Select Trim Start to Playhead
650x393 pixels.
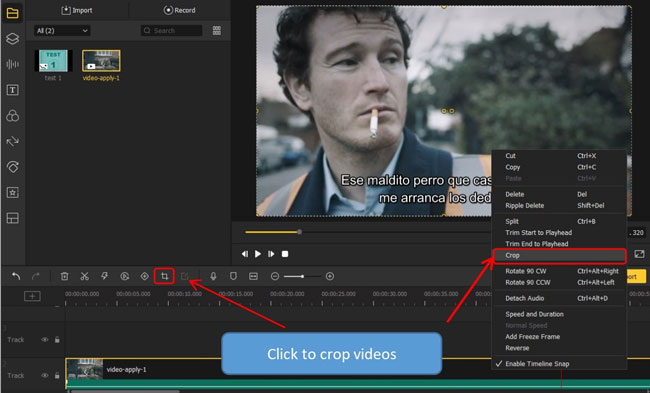(559, 232)
